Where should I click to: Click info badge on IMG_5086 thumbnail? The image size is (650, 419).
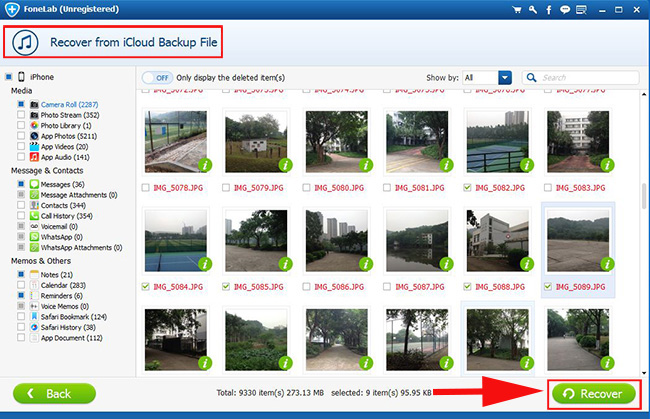click(x=366, y=264)
